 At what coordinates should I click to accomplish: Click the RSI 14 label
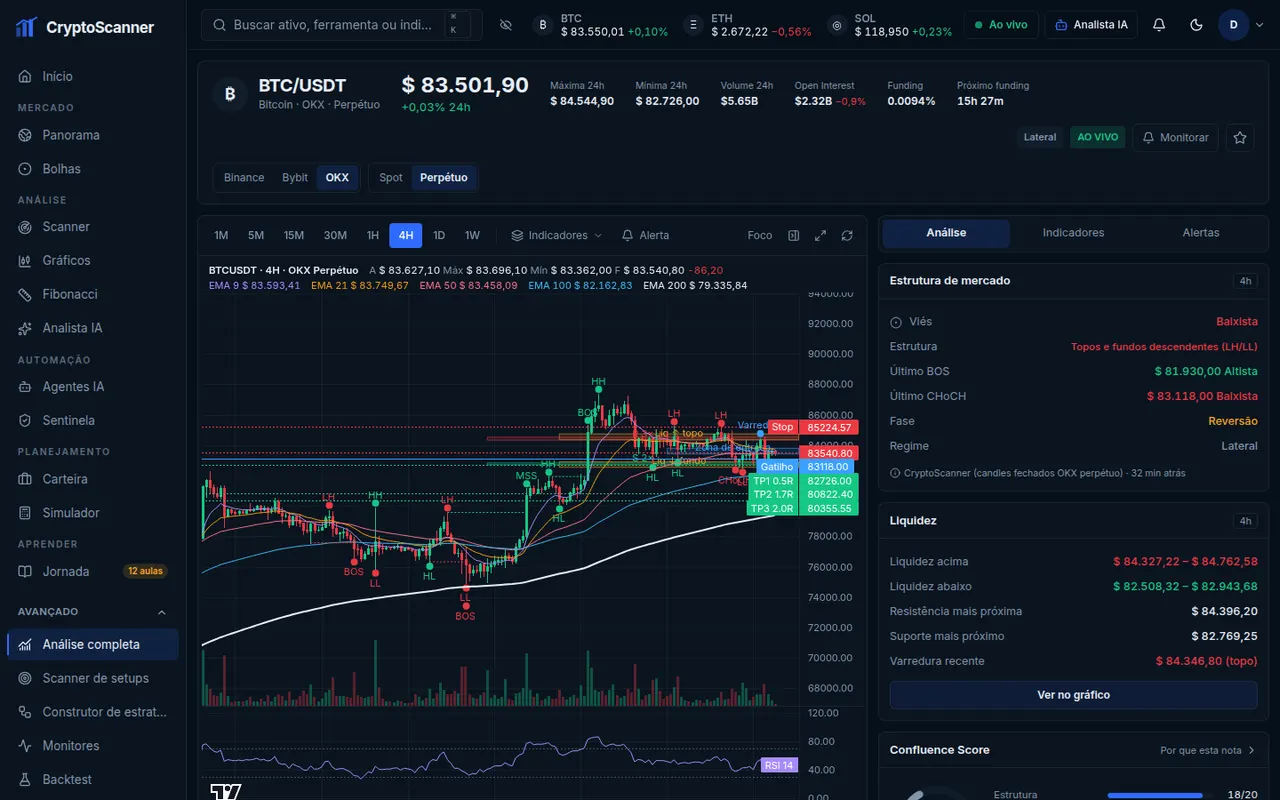778,765
